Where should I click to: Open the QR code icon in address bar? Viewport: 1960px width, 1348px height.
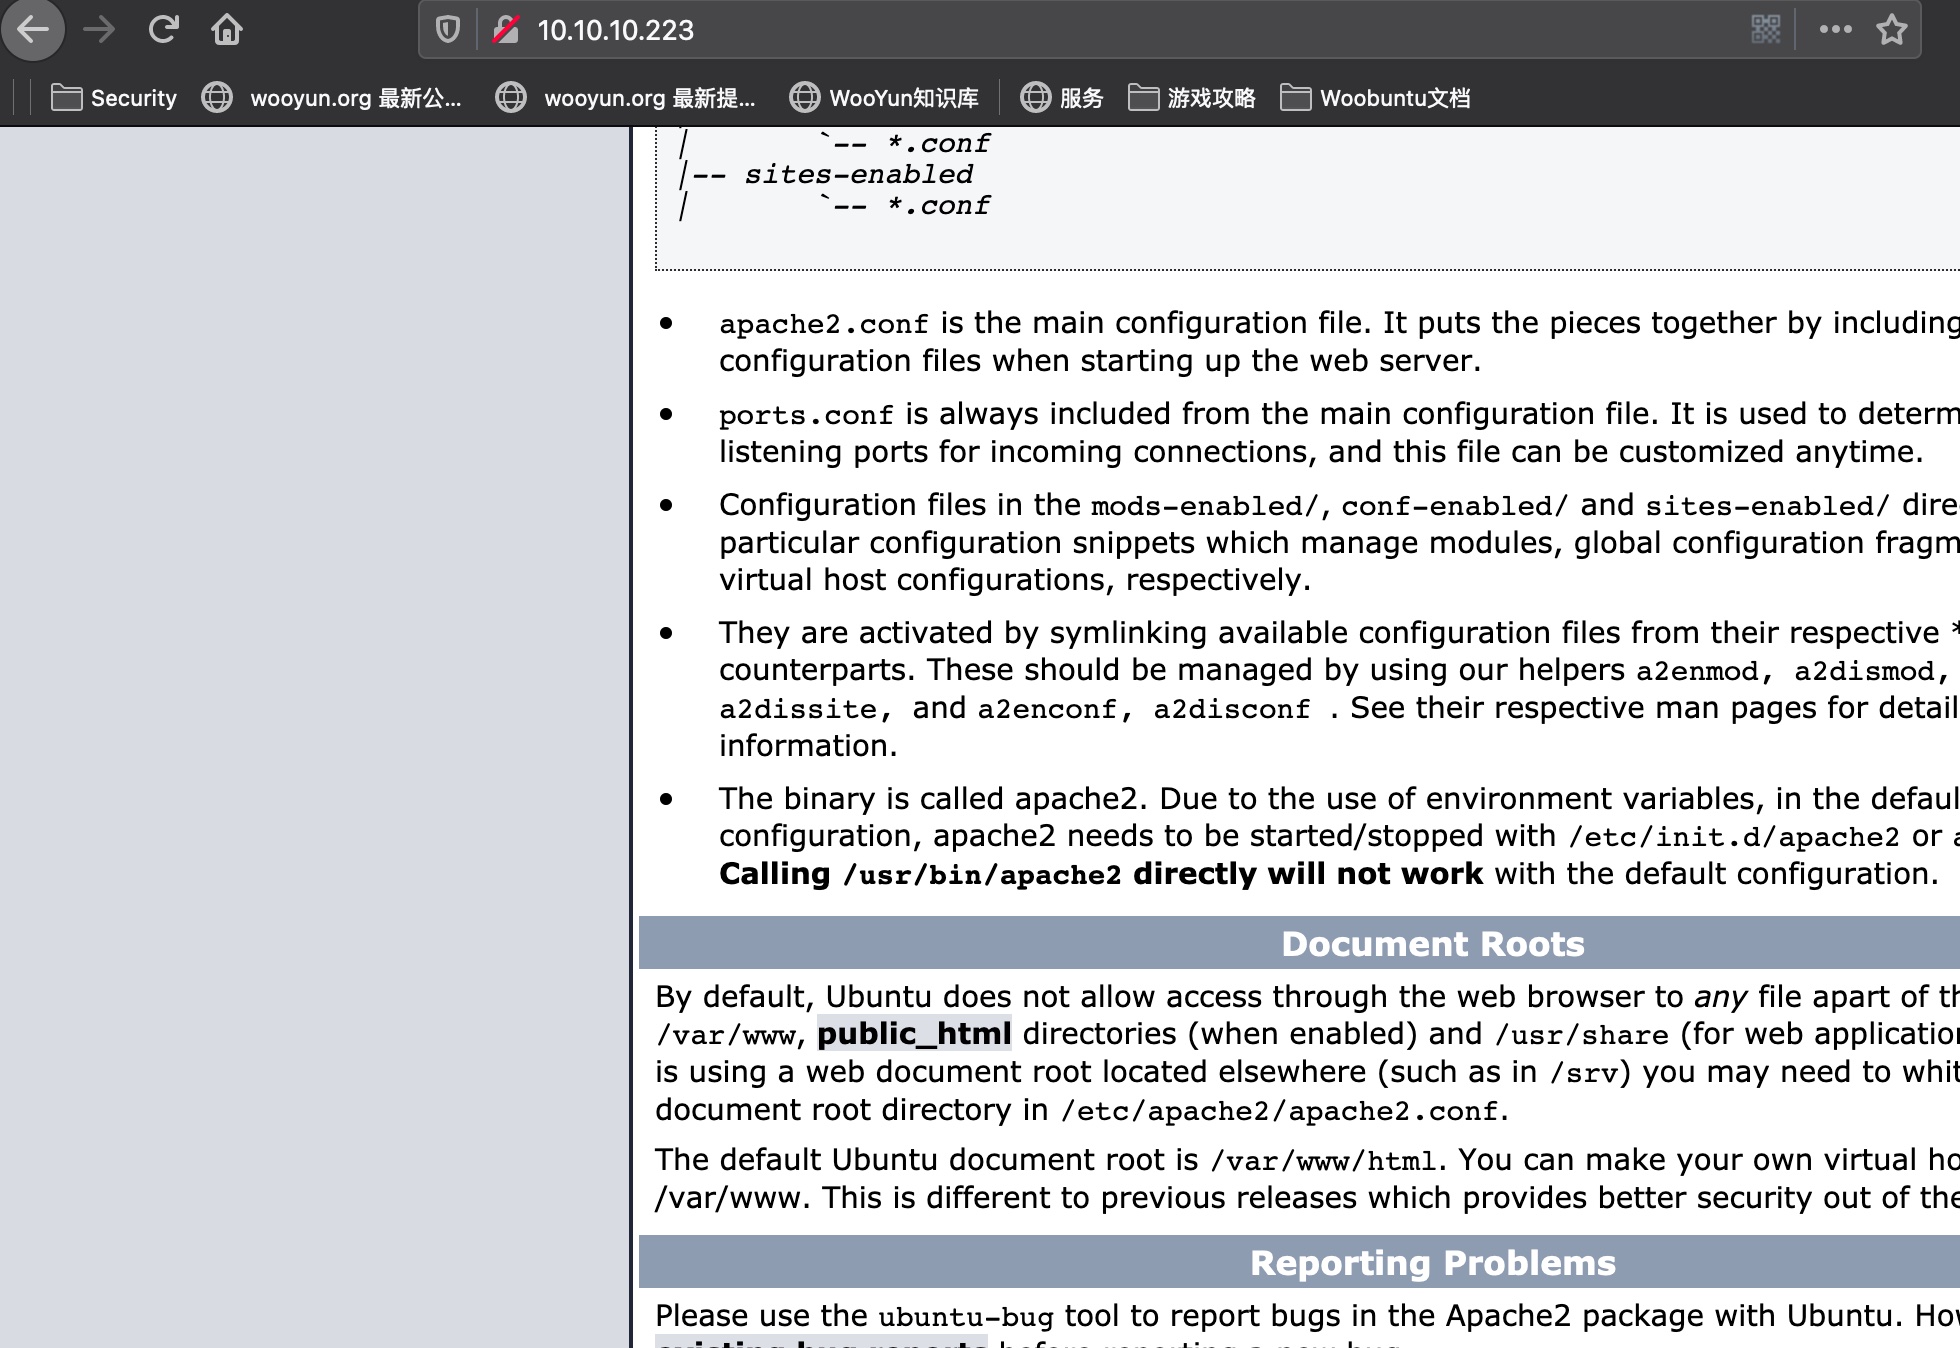(x=1766, y=30)
